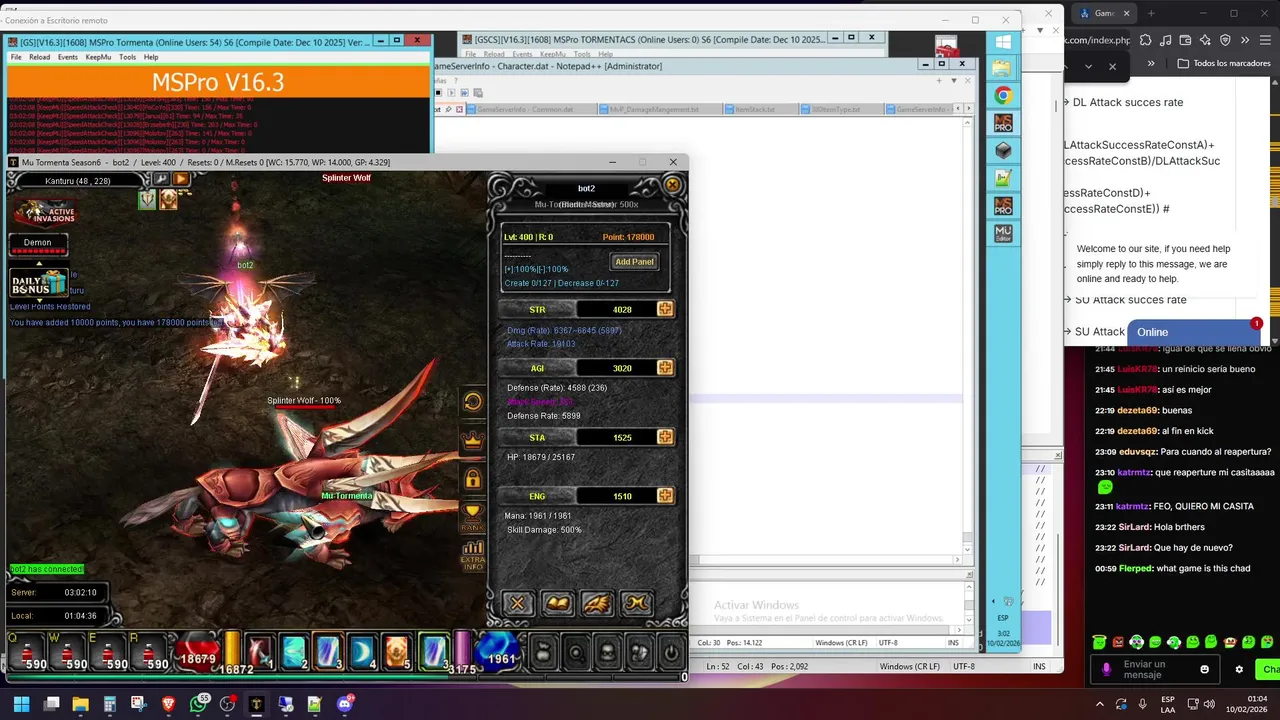Click the power icon in game bottom bar
The width and height of the screenshot is (1280, 720).
(670, 653)
